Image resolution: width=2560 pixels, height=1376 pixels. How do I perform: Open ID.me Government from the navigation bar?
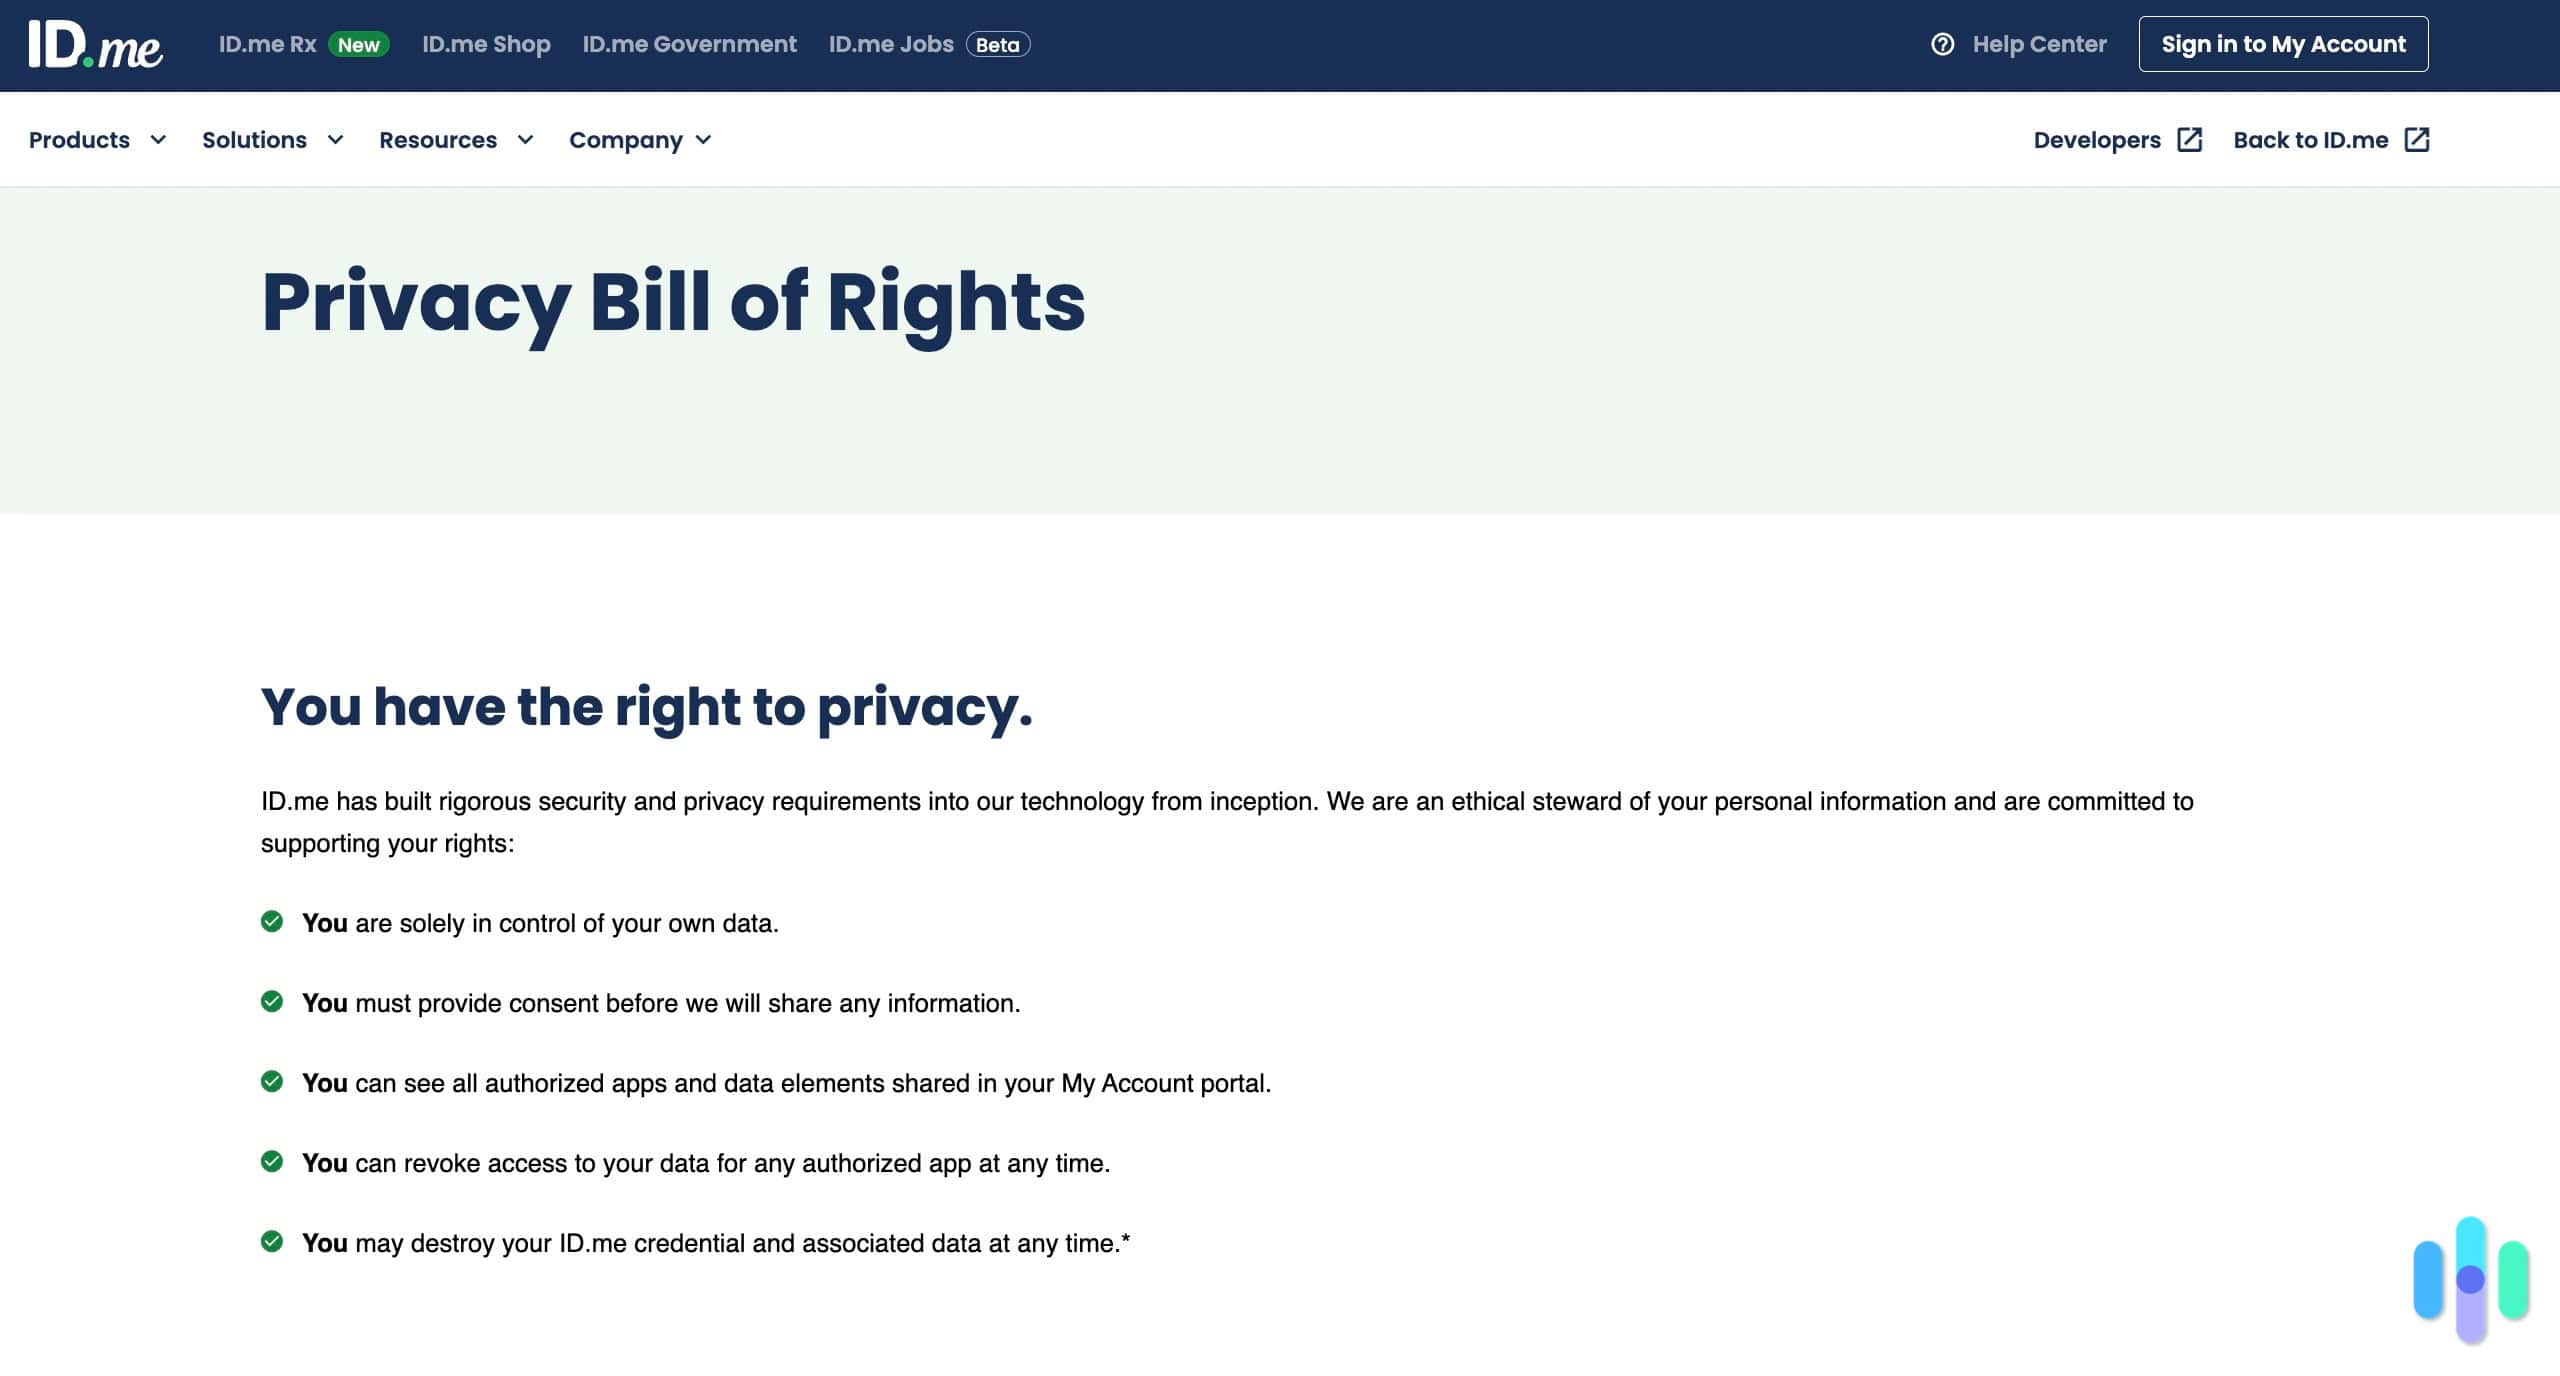coord(691,44)
